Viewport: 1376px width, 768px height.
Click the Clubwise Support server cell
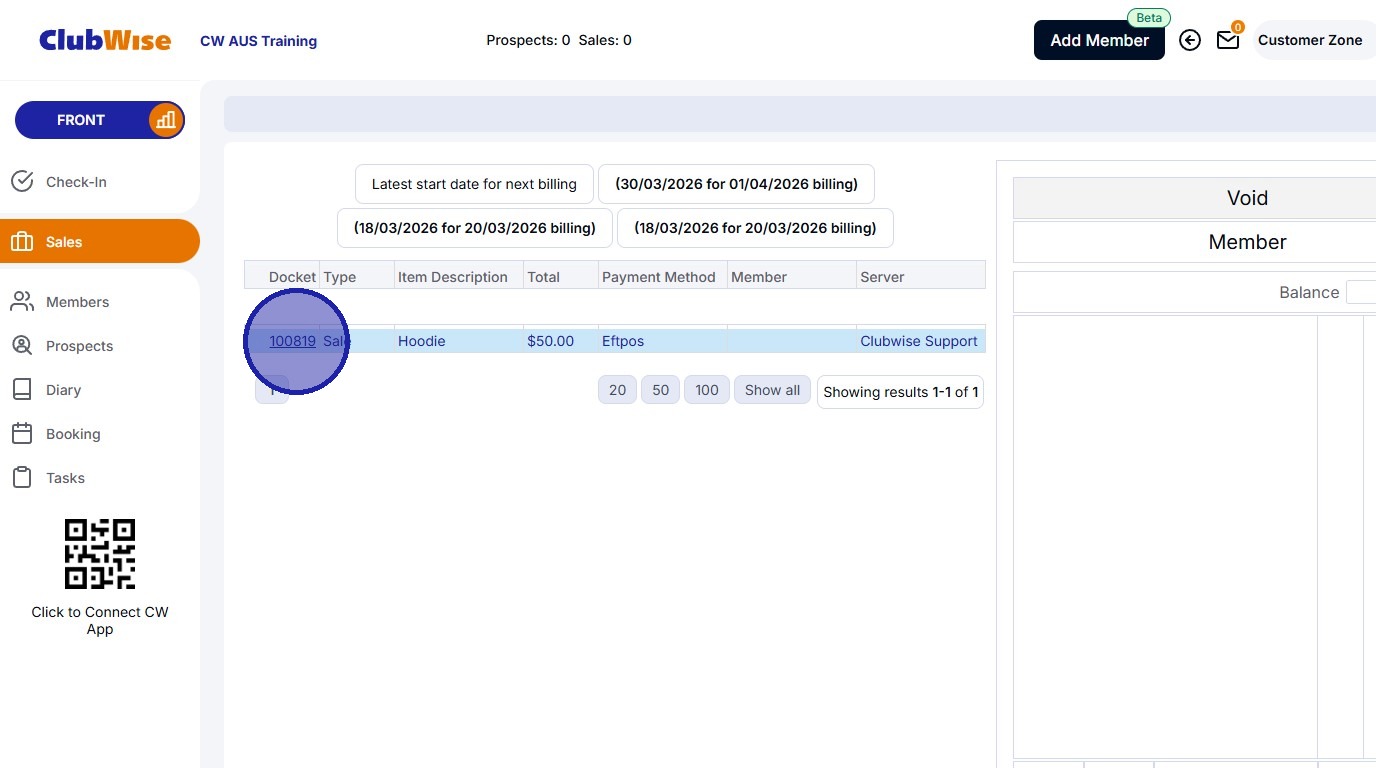coord(921,341)
